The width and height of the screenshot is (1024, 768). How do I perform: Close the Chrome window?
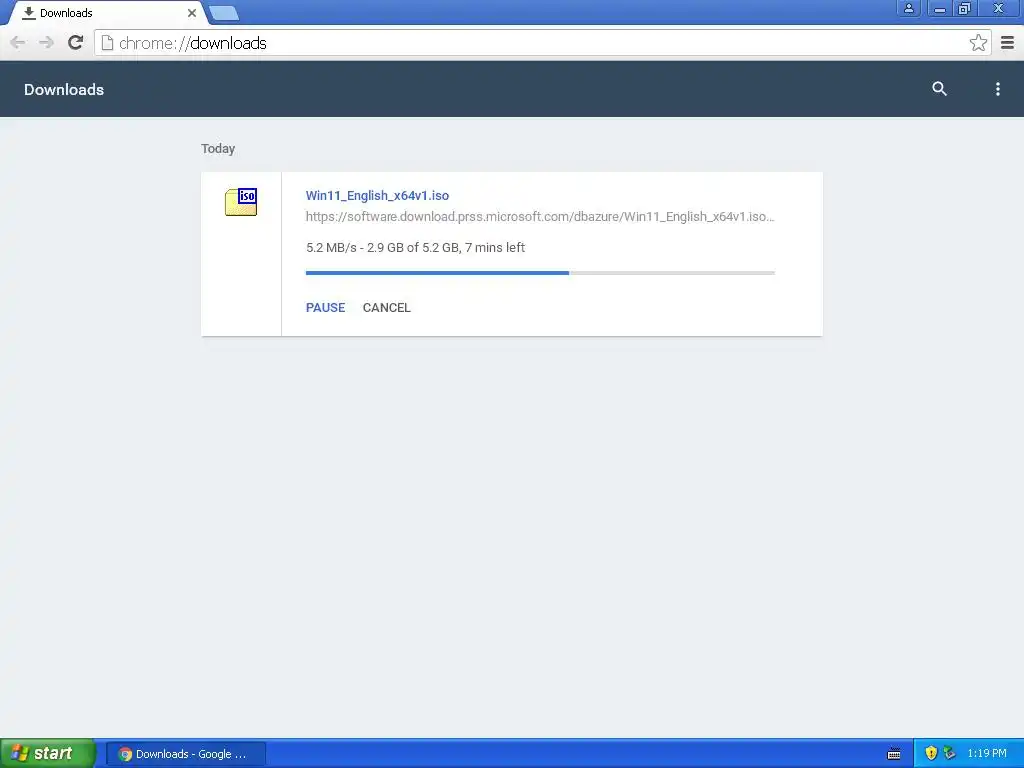999,8
